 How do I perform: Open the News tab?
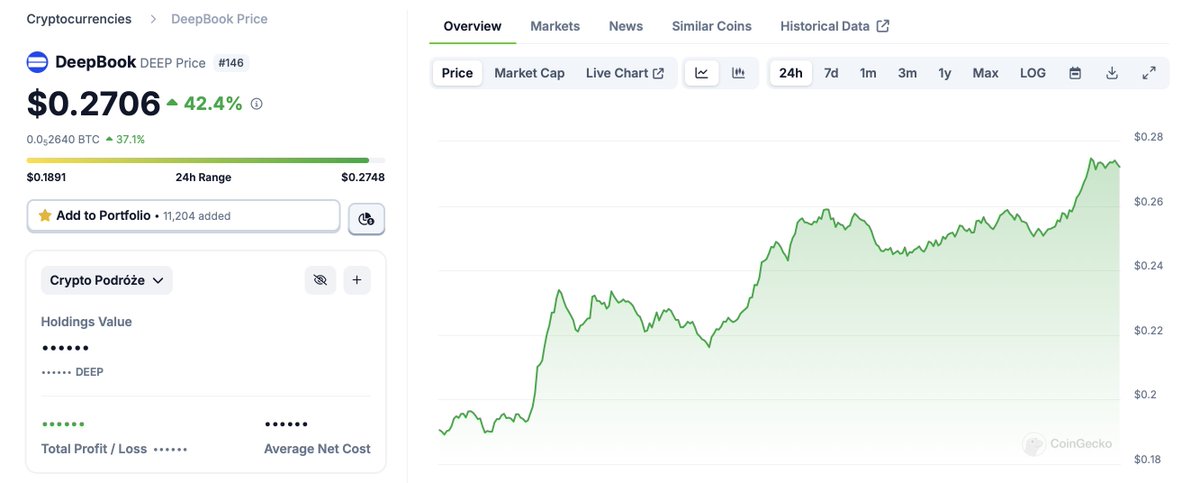(x=626, y=26)
